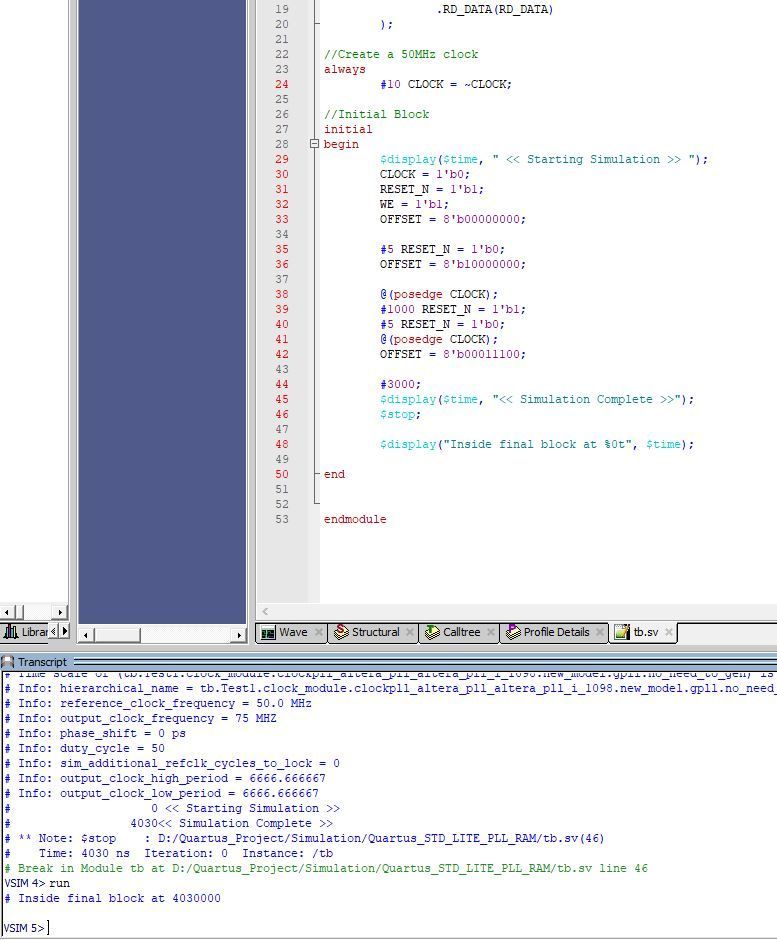Switch to the Structural tab
This screenshot has width=777, height=940.
pyautogui.click(x=374, y=632)
